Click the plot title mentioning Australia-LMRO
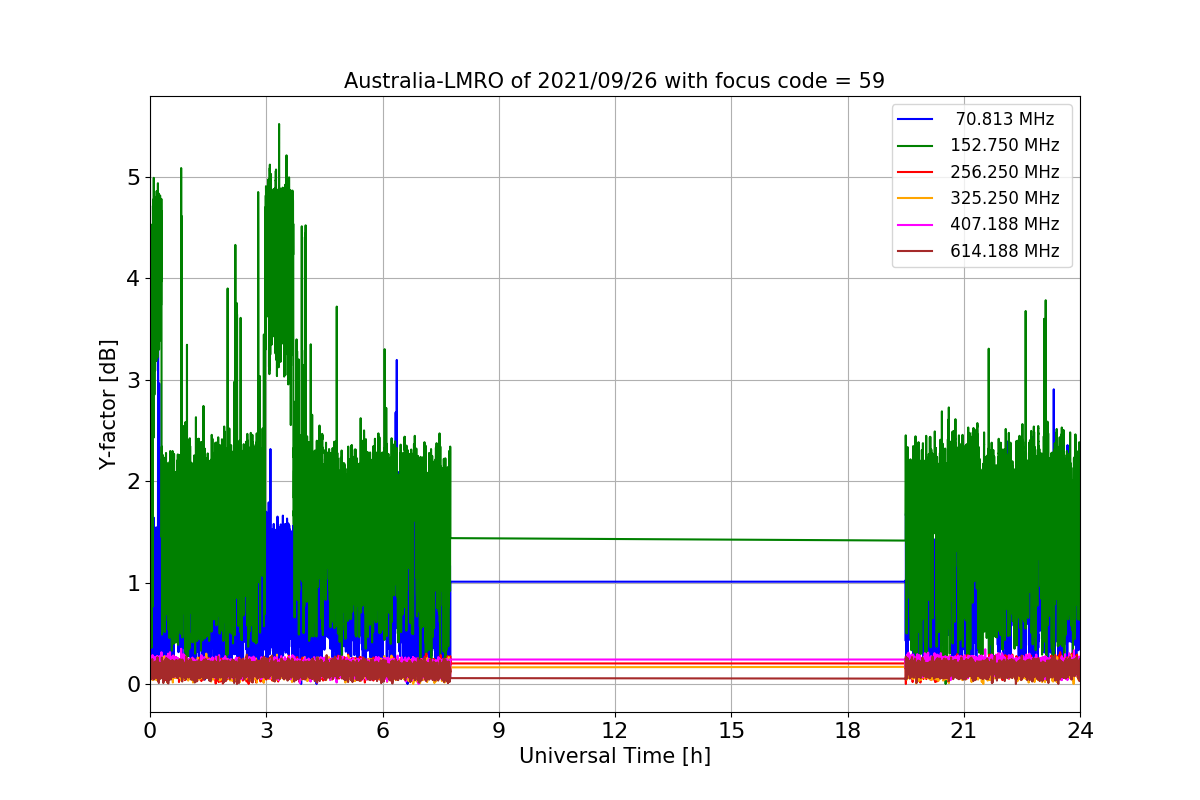The image size is (1200, 800). click(614, 81)
